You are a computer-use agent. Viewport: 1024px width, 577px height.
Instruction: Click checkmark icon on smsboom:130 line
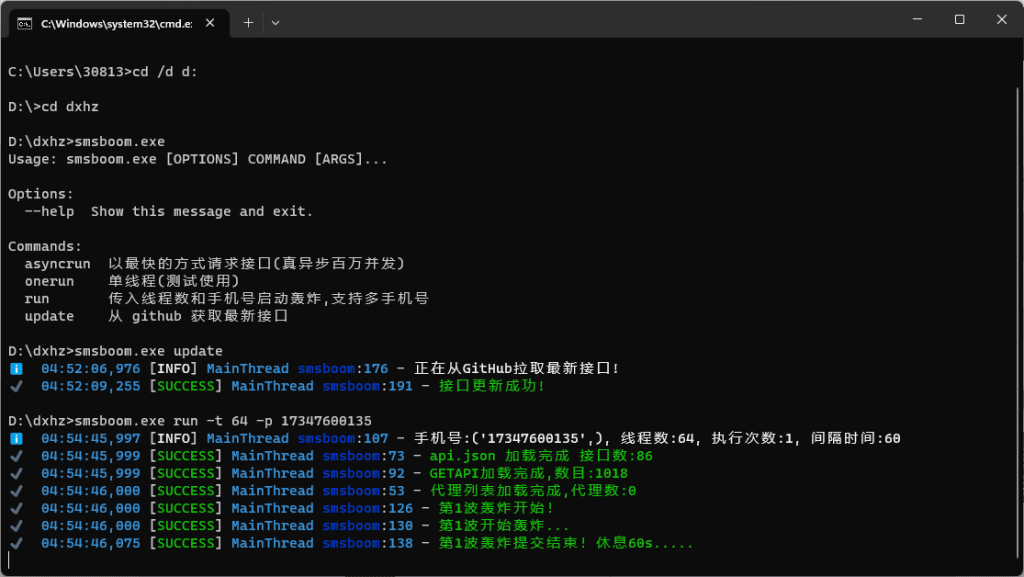(x=16, y=526)
